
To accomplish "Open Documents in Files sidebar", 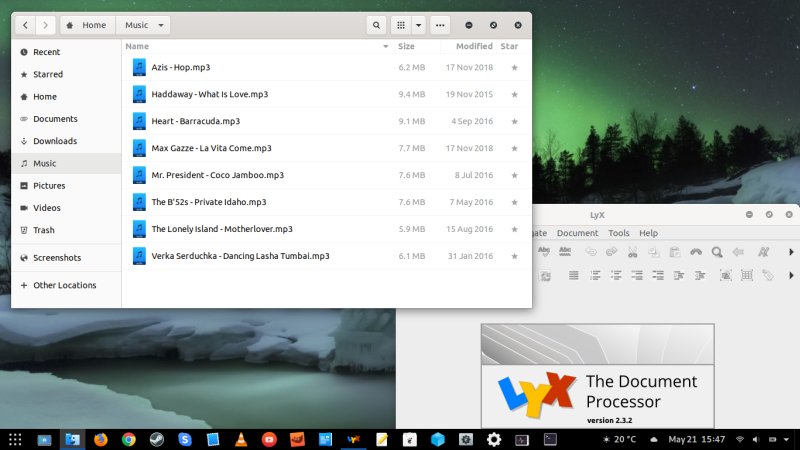I will click(66, 119).
